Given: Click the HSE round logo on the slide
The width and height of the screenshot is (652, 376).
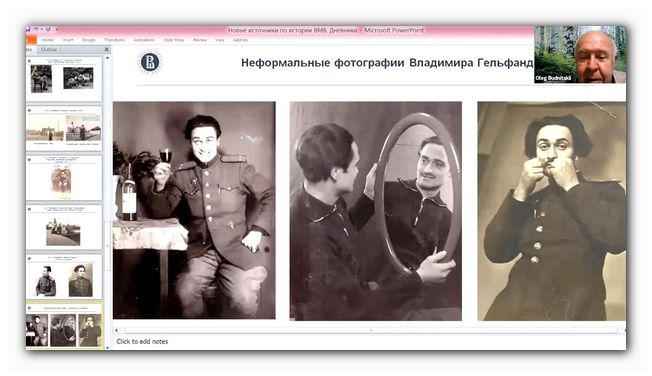Looking at the screenshot, I should [150, 62].
